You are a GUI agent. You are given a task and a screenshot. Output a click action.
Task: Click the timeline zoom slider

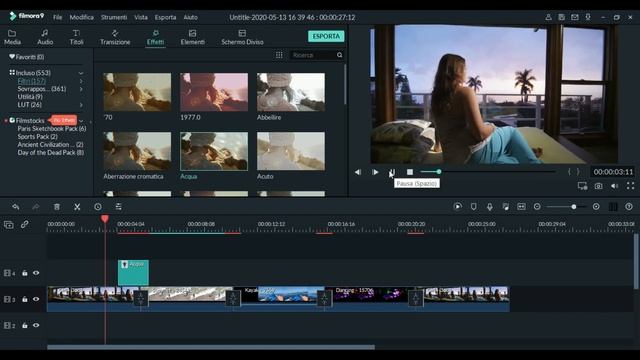point(567,207)
